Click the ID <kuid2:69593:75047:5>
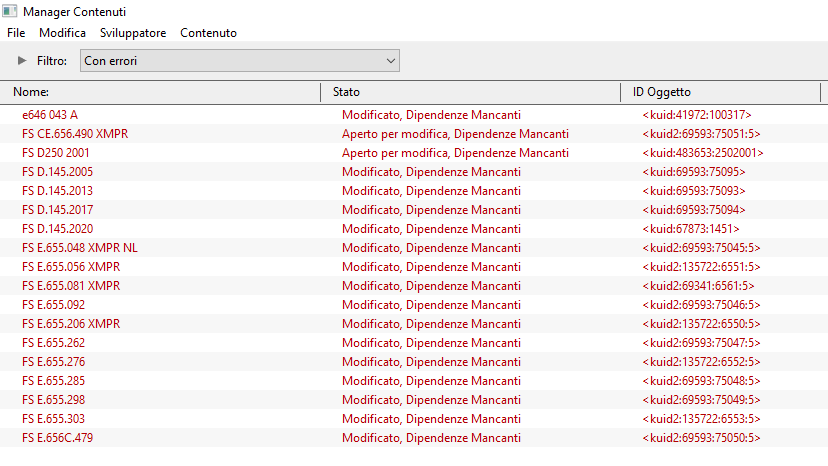The height and width of the screenshot is (466, 828). [701, 343]
